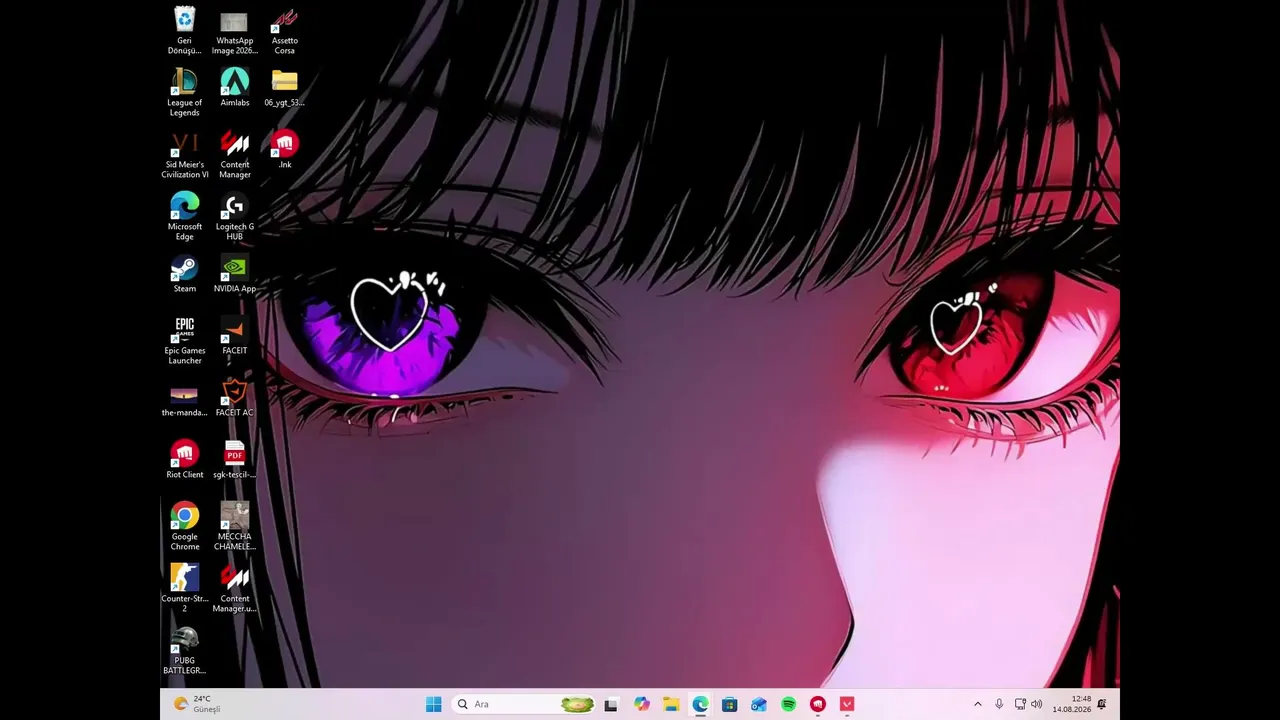The width and height of the screenshot is (1280, 720).
Task: Click the microphone icon in system tray
Action: click(999, 704)
